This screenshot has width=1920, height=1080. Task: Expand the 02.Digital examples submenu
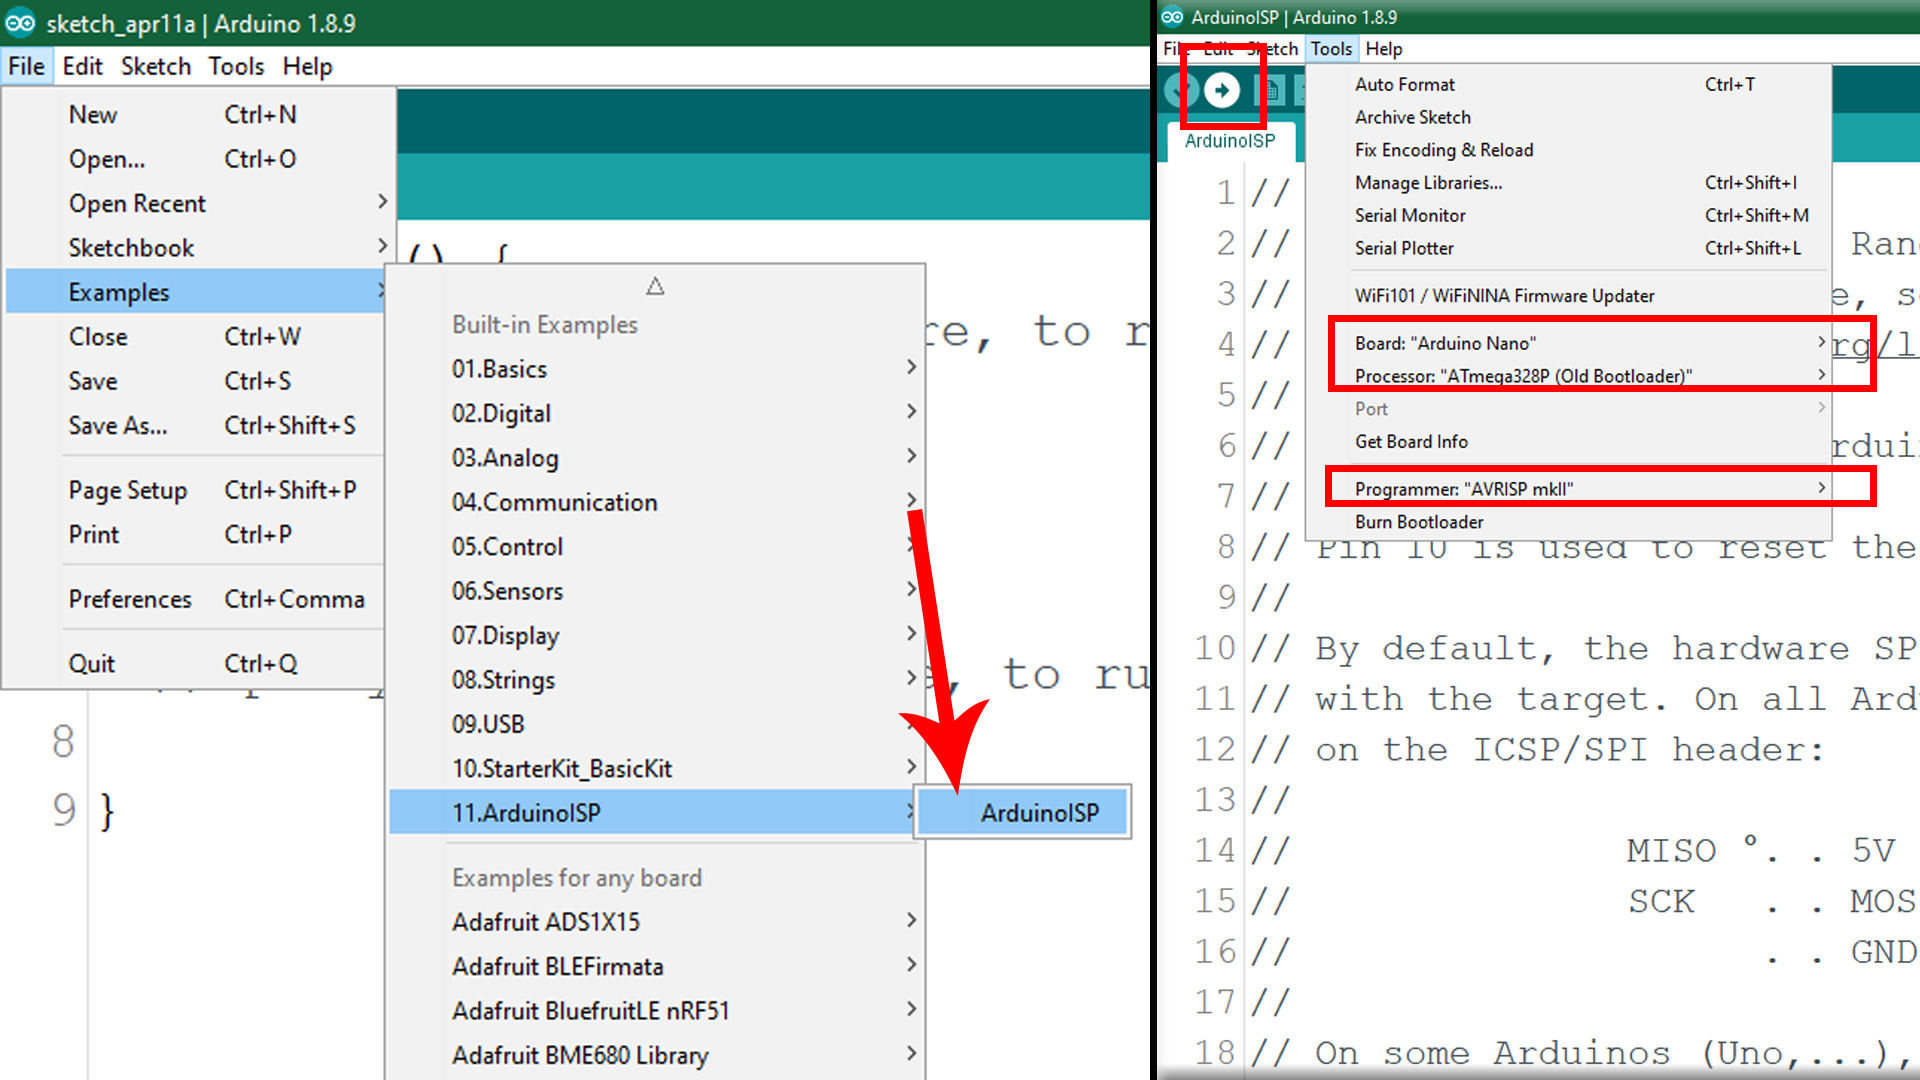tap(656, 413)
